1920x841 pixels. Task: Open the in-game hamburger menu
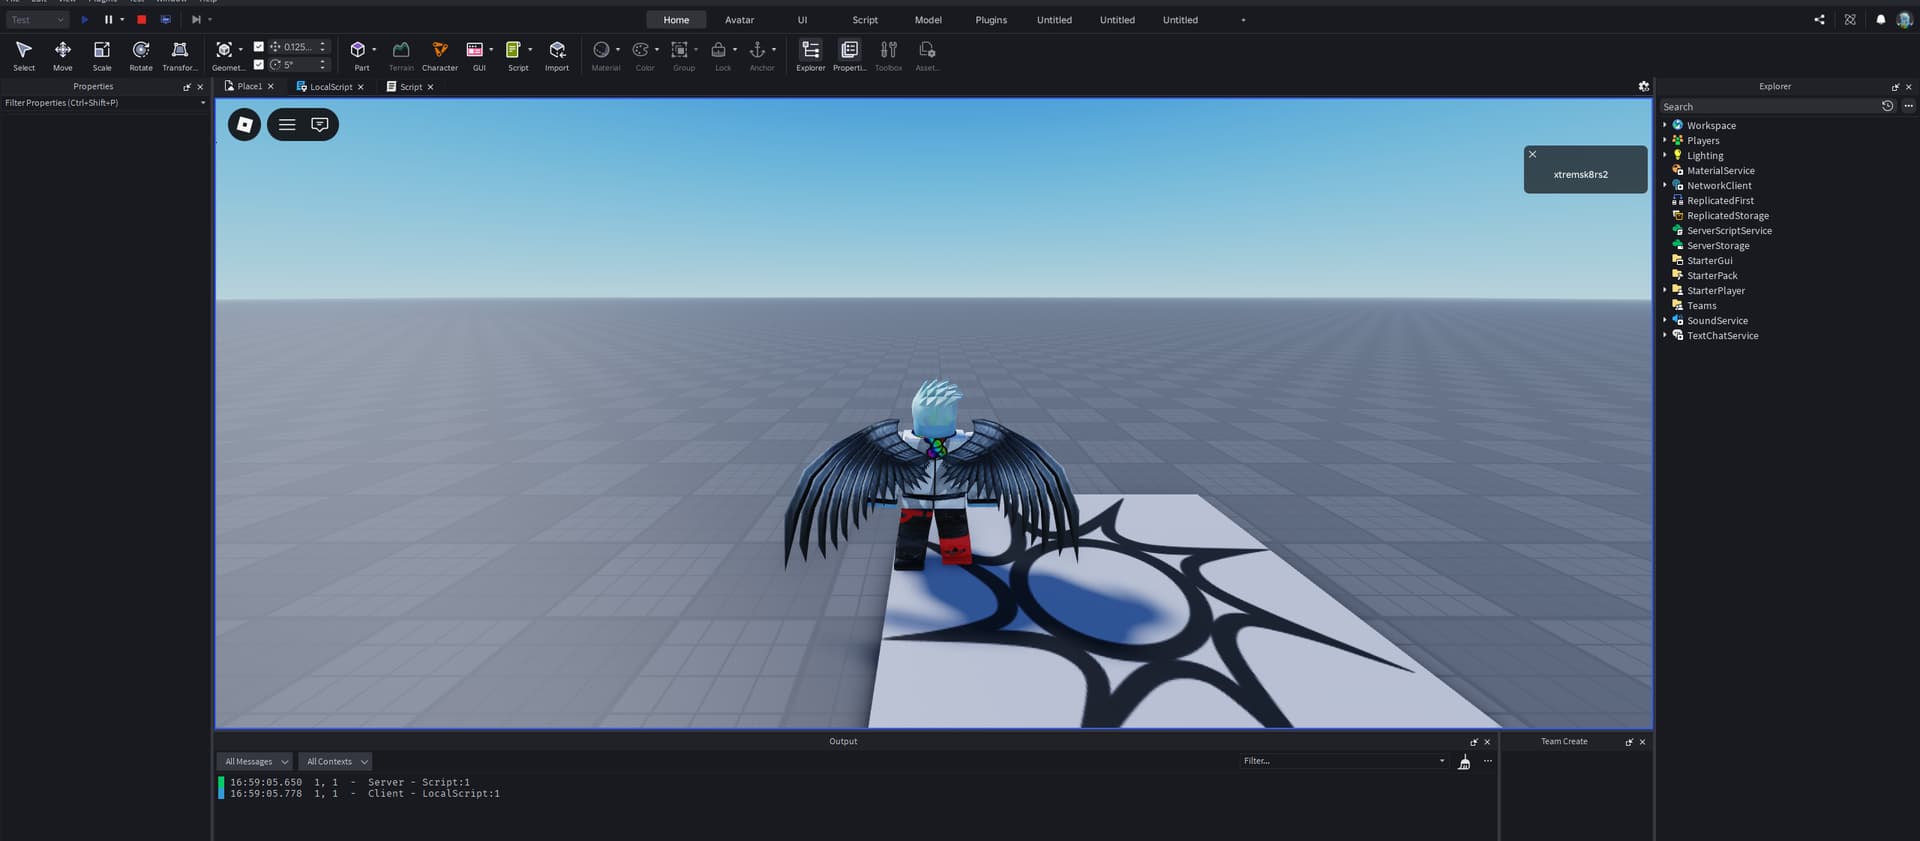tap(287, 124)
